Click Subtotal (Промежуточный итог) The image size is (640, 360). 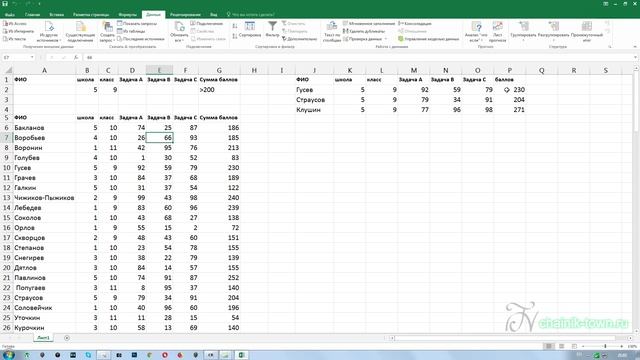click(587, 32)
